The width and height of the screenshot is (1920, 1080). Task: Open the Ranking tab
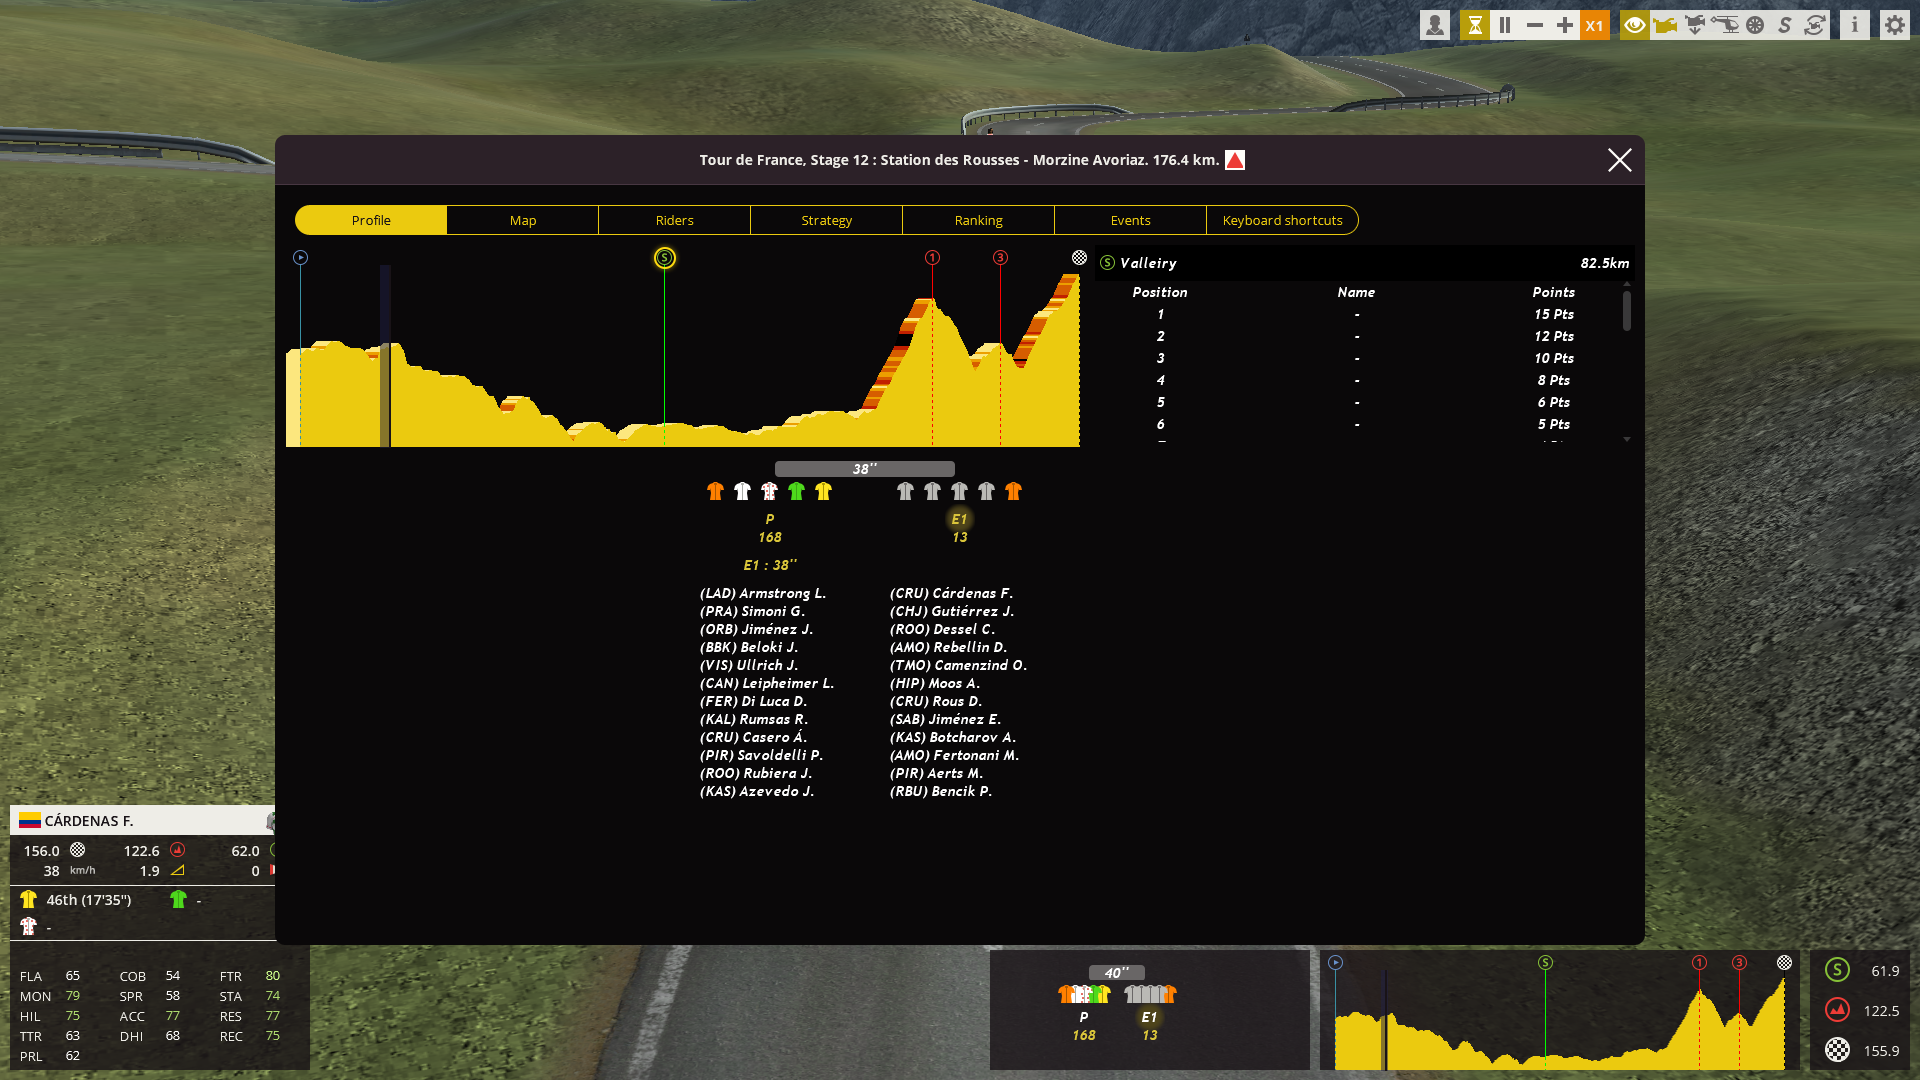click(x=979, y=220)
